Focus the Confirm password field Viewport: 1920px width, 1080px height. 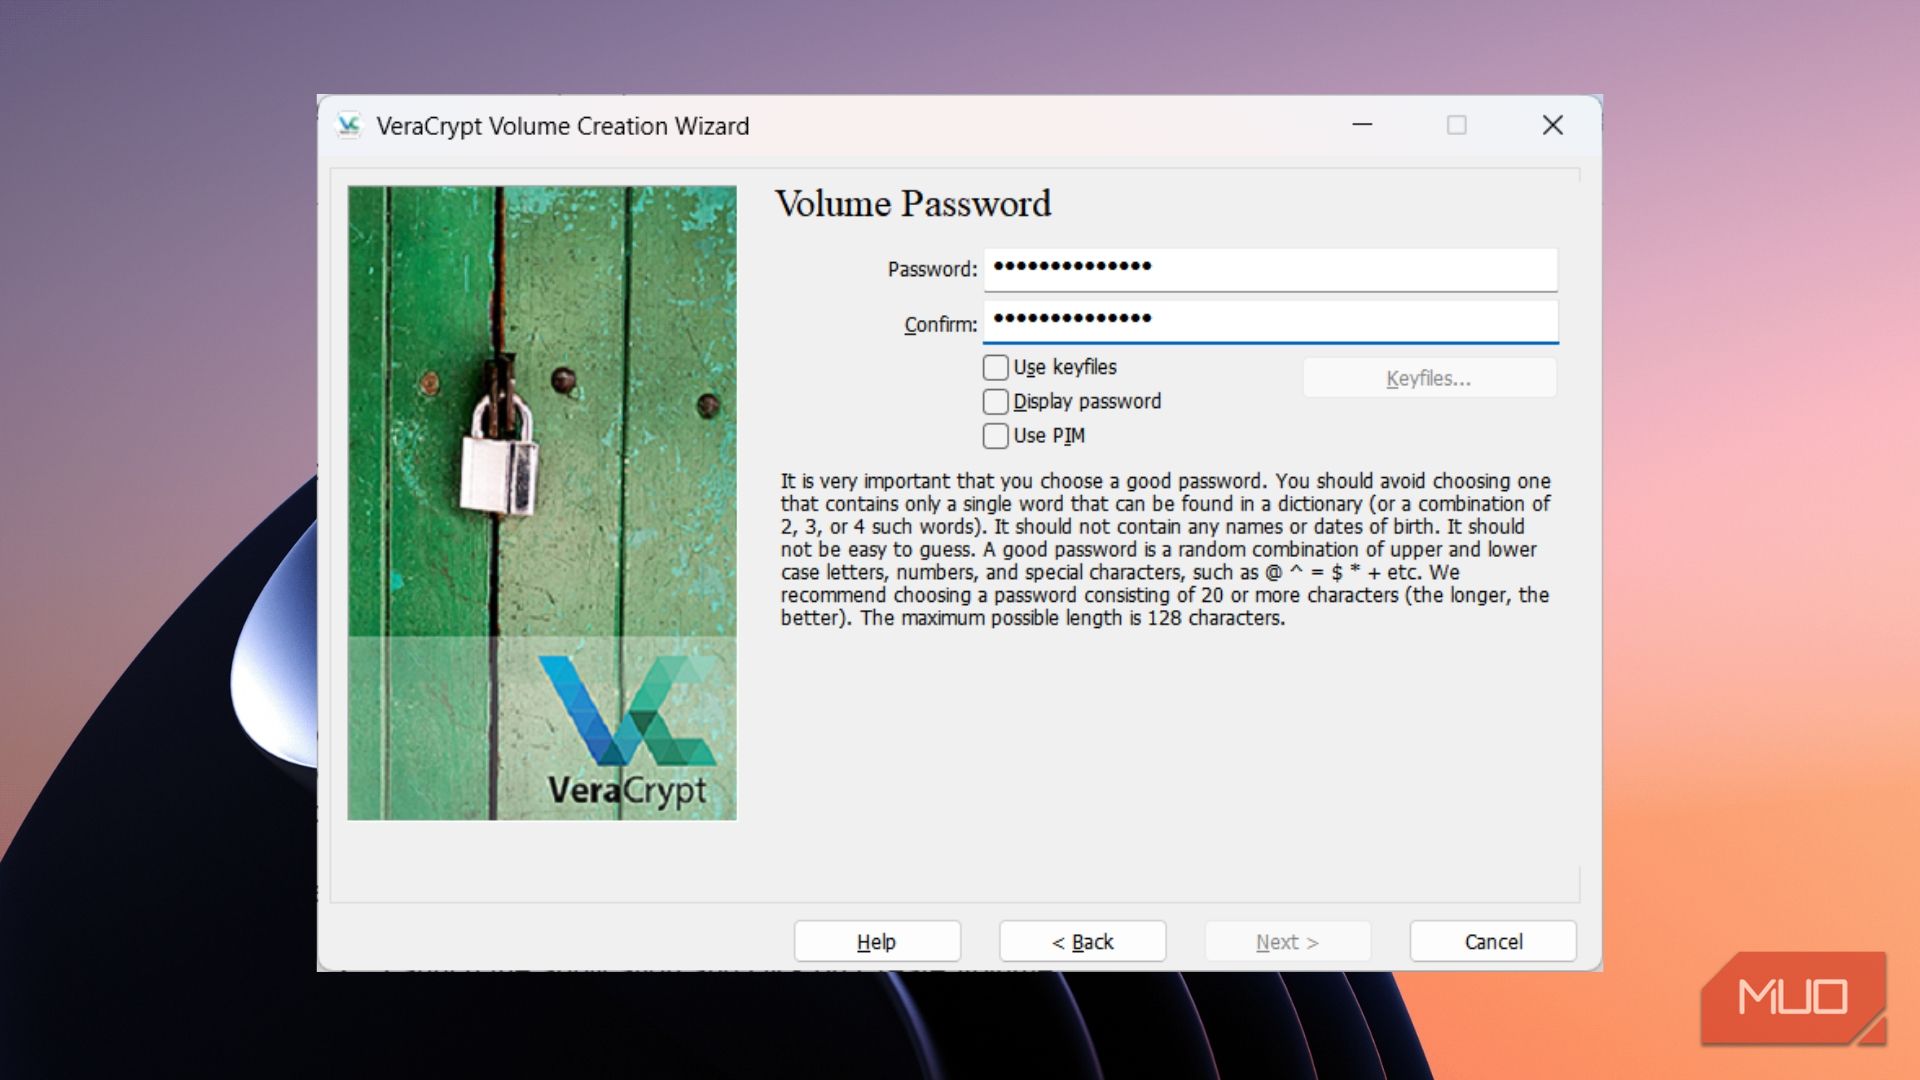1270,321
